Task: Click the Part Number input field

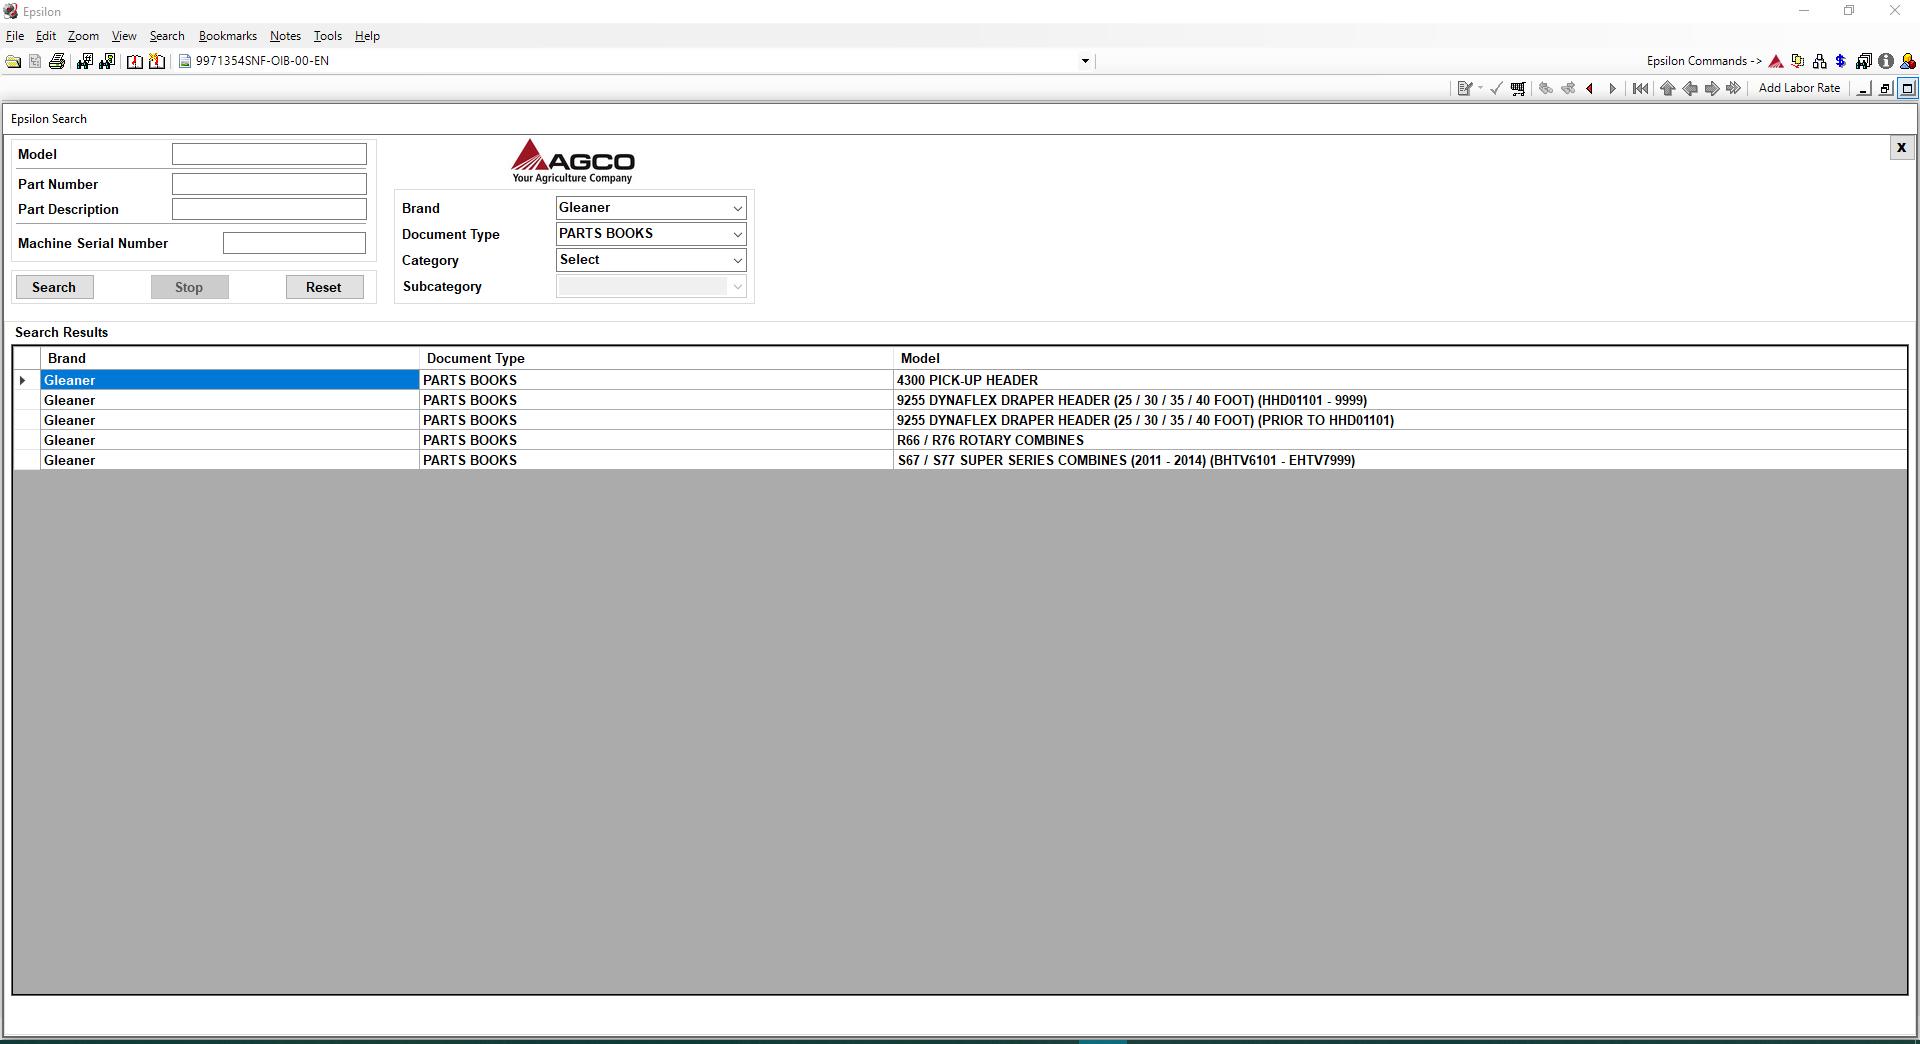Action: click(x=269, y=184)
